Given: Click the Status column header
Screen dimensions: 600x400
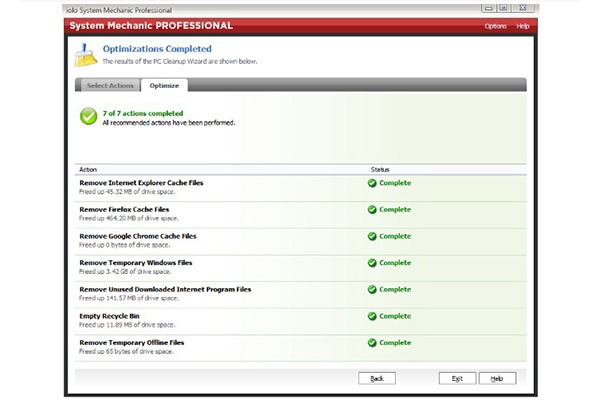Looking at the screenshot, I should click(380, 170).
